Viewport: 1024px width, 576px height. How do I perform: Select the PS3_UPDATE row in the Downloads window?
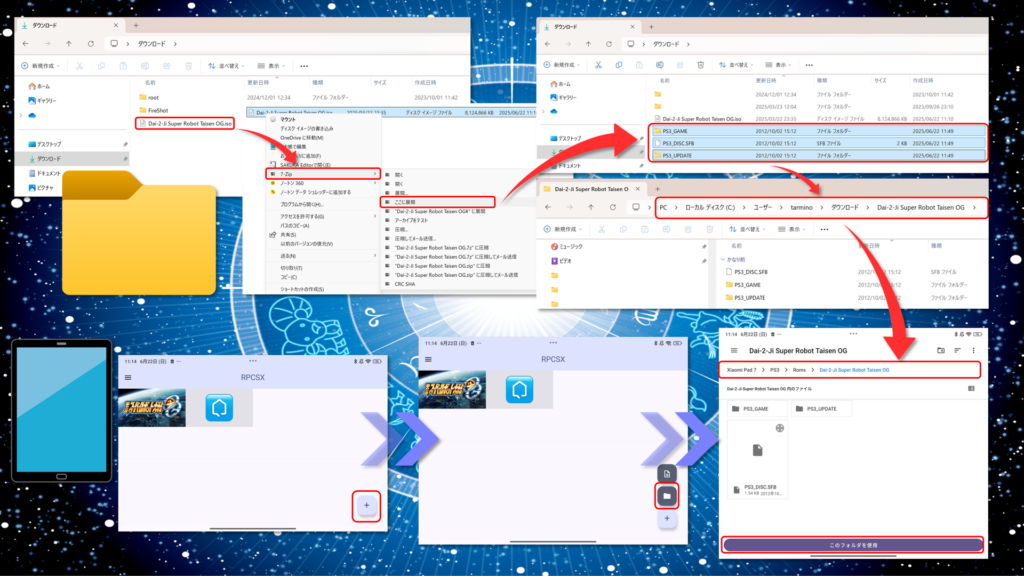pos(818,155)
